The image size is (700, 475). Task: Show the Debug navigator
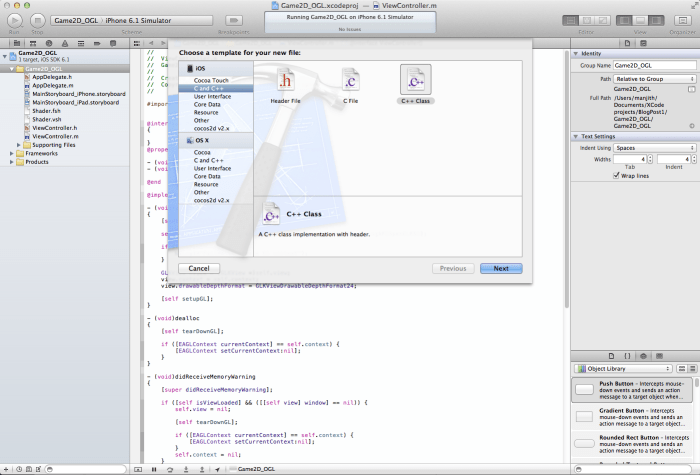tap(81, 43)
